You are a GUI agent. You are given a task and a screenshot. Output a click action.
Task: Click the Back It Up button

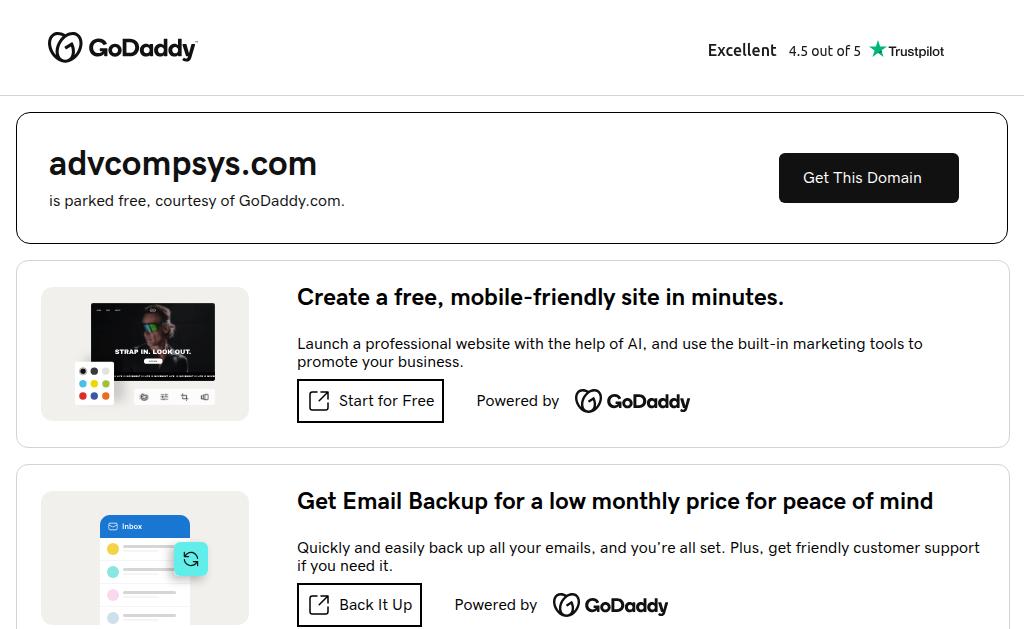[359, 605]
